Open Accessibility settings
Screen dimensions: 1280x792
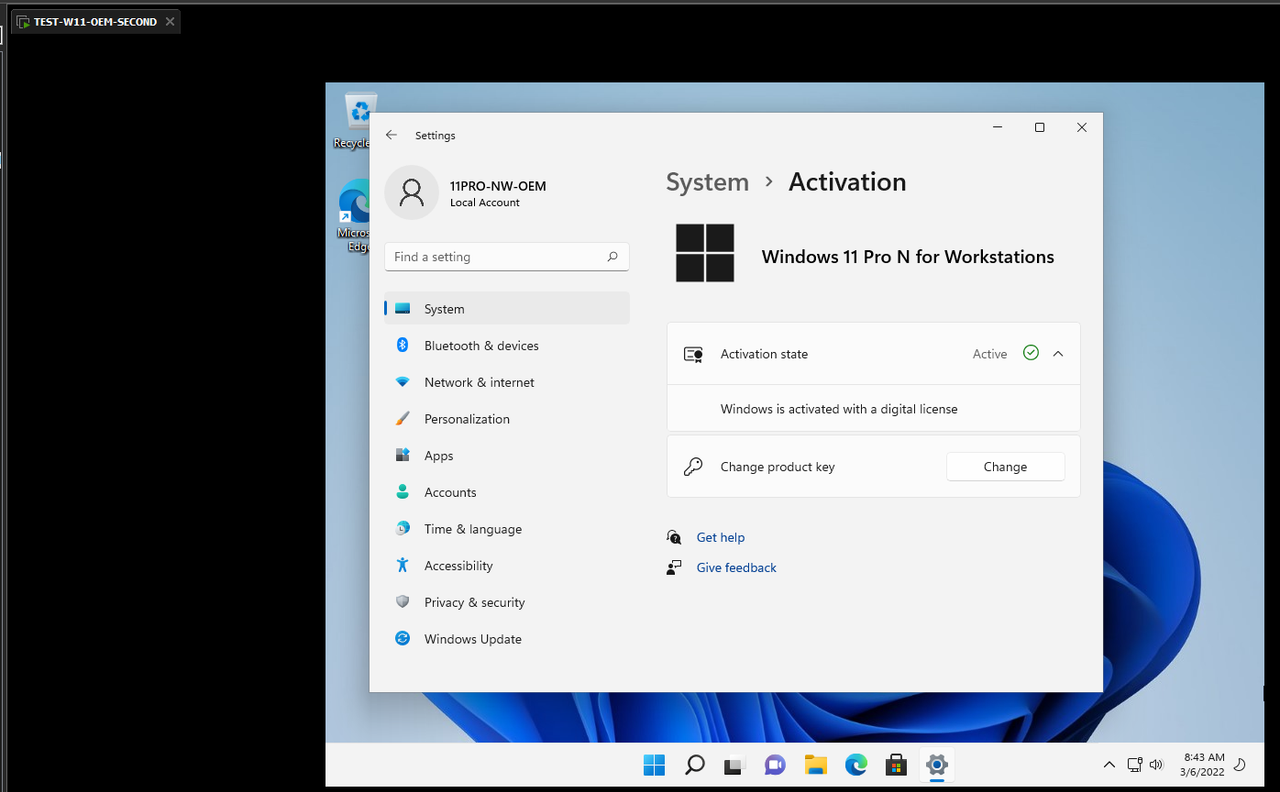[507, 566]
